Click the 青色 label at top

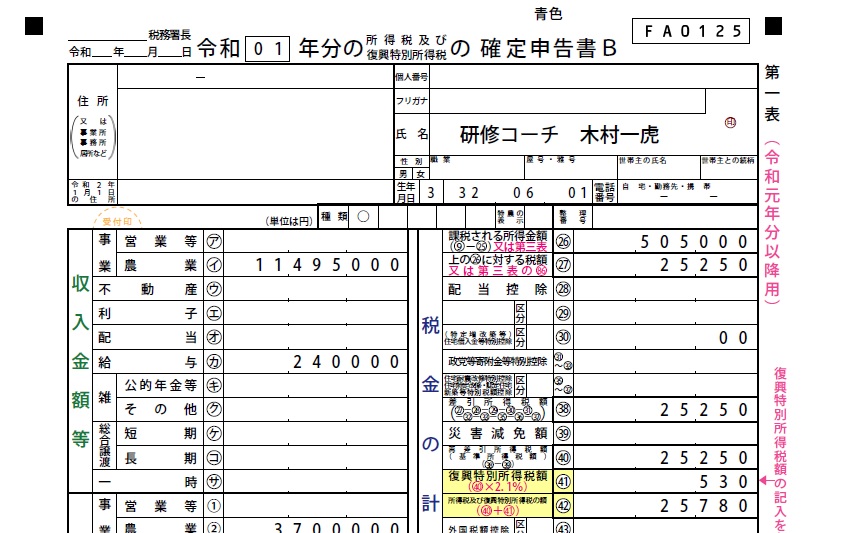[548, 13]
